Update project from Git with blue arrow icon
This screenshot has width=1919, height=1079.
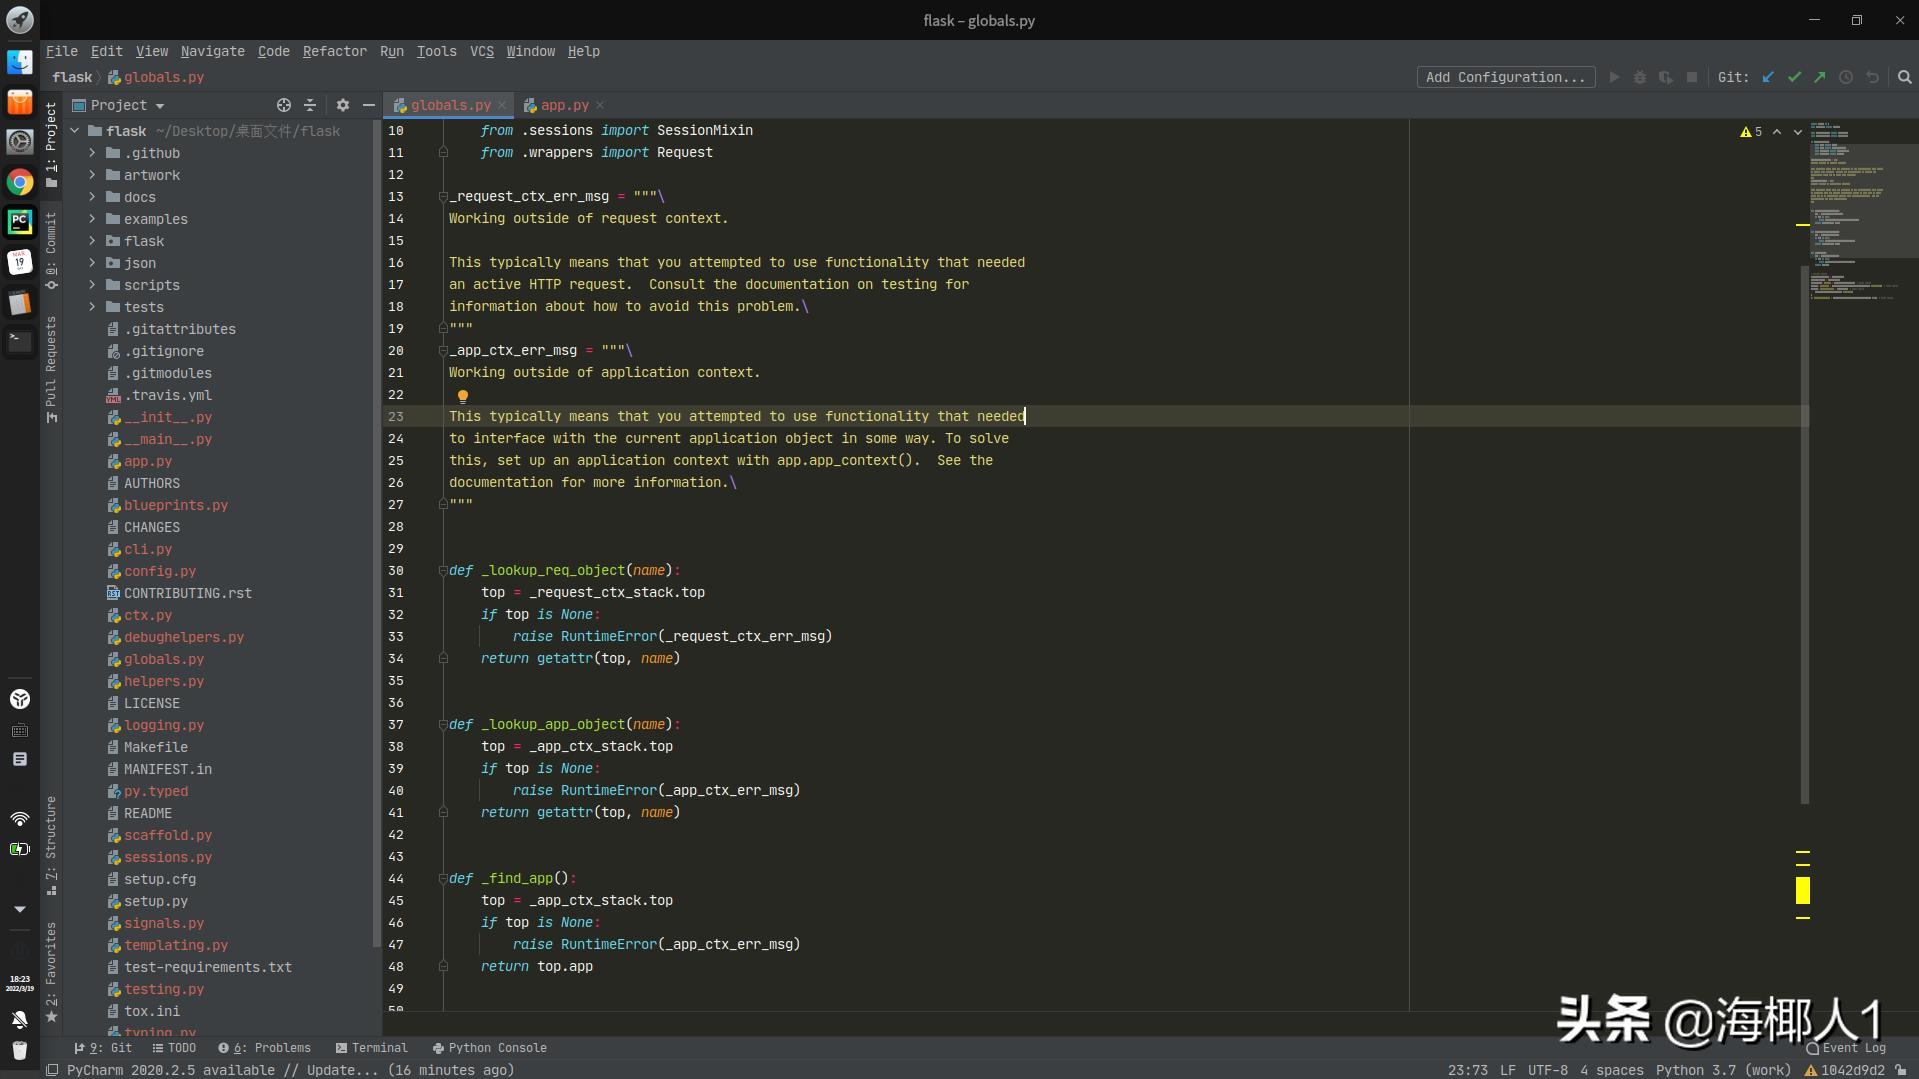click(x=1769, y=77)
